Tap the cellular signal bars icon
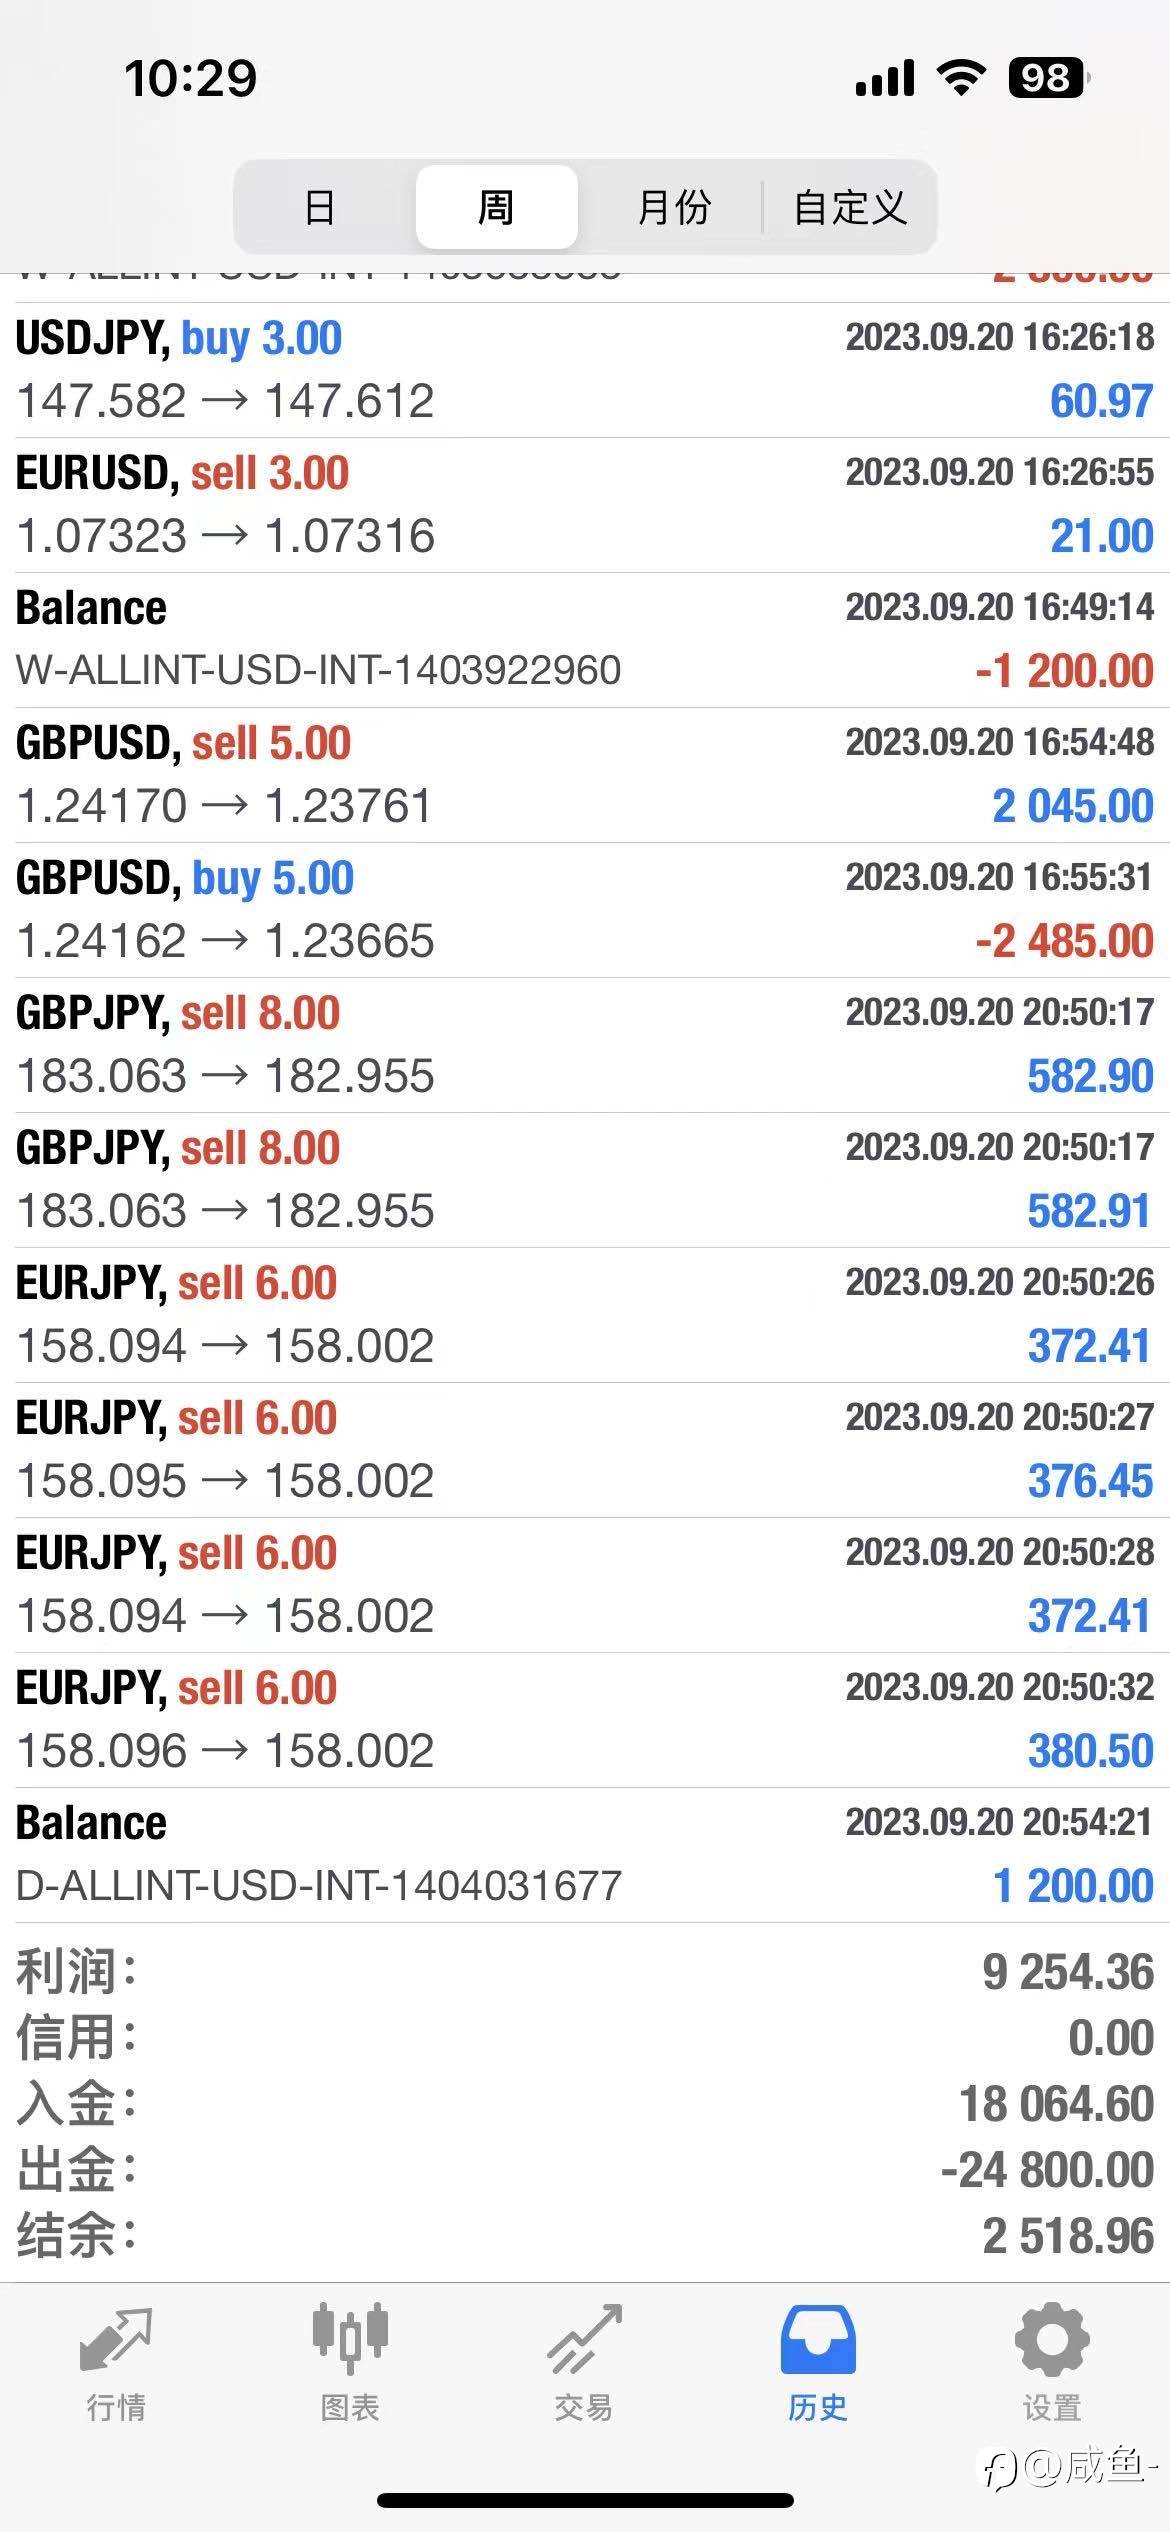1170x2532 pixels. tap(885, 78)
